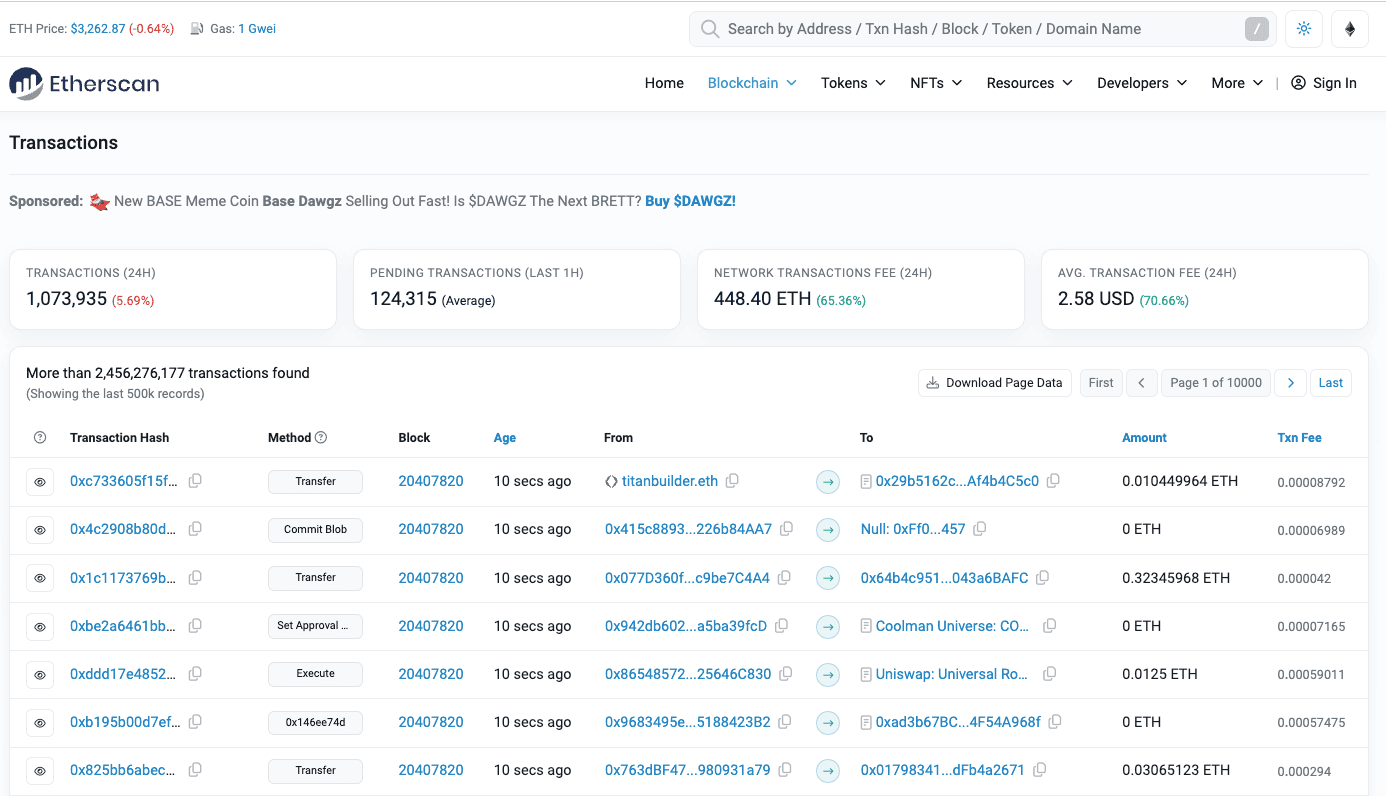
Task: Toggle eye preview for 0xddd17e4852 transaction
Action: point(40,674)
